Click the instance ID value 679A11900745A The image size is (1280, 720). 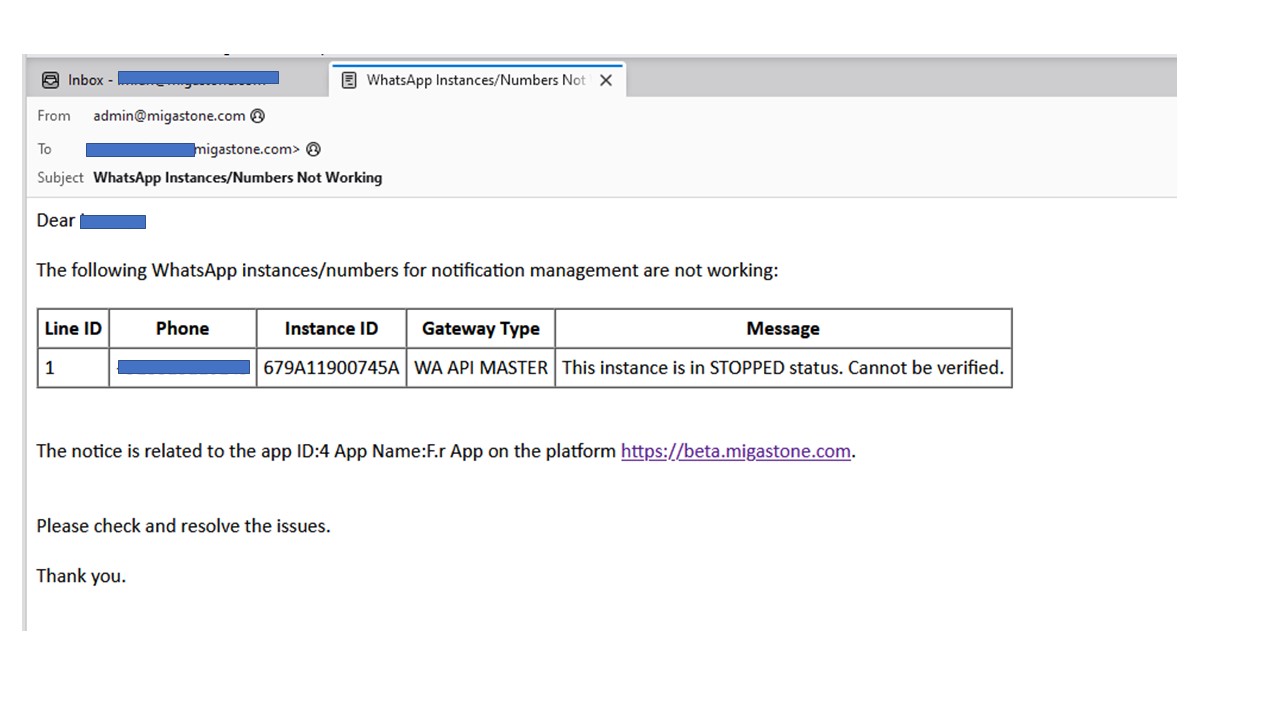[x=331, y=368]
